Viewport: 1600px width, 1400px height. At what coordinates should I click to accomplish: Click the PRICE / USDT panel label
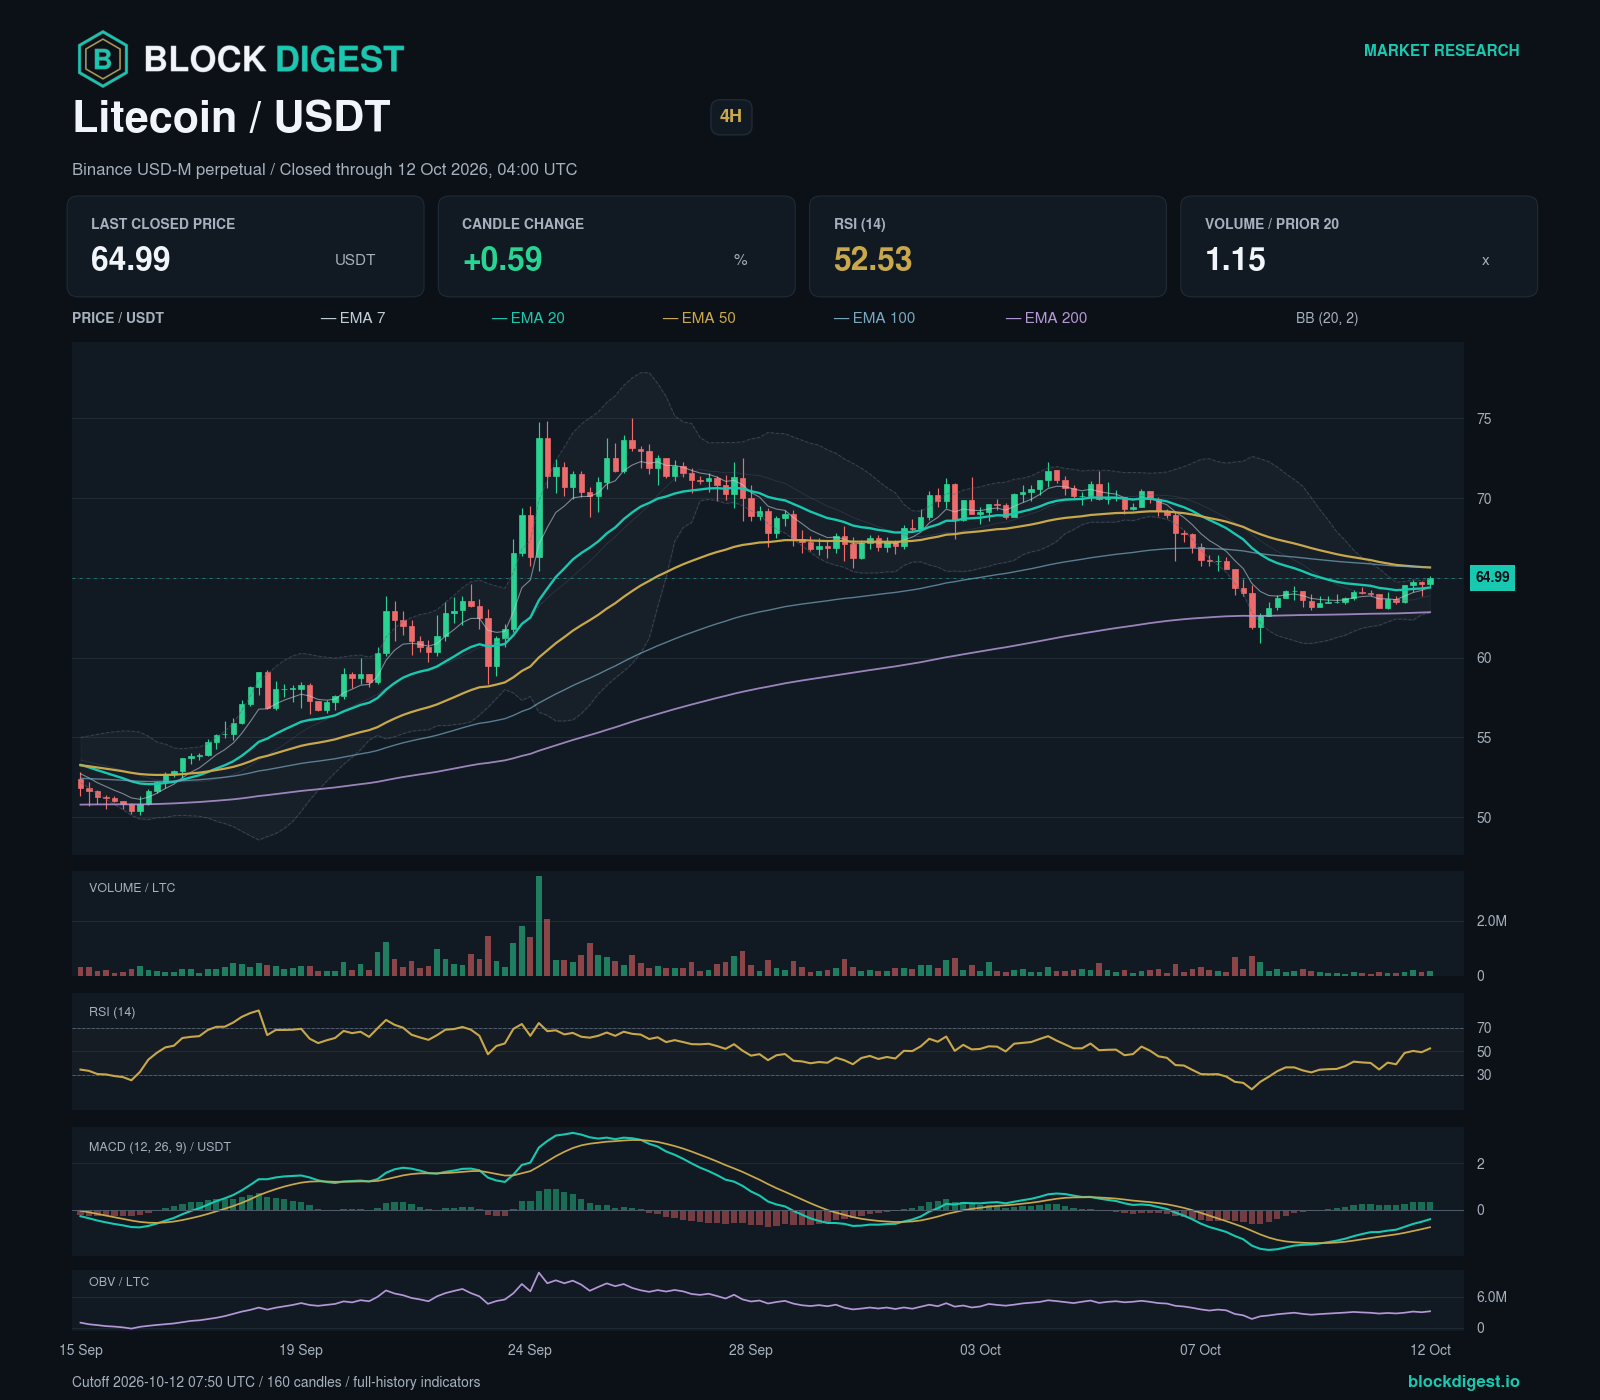click(118, 318)
